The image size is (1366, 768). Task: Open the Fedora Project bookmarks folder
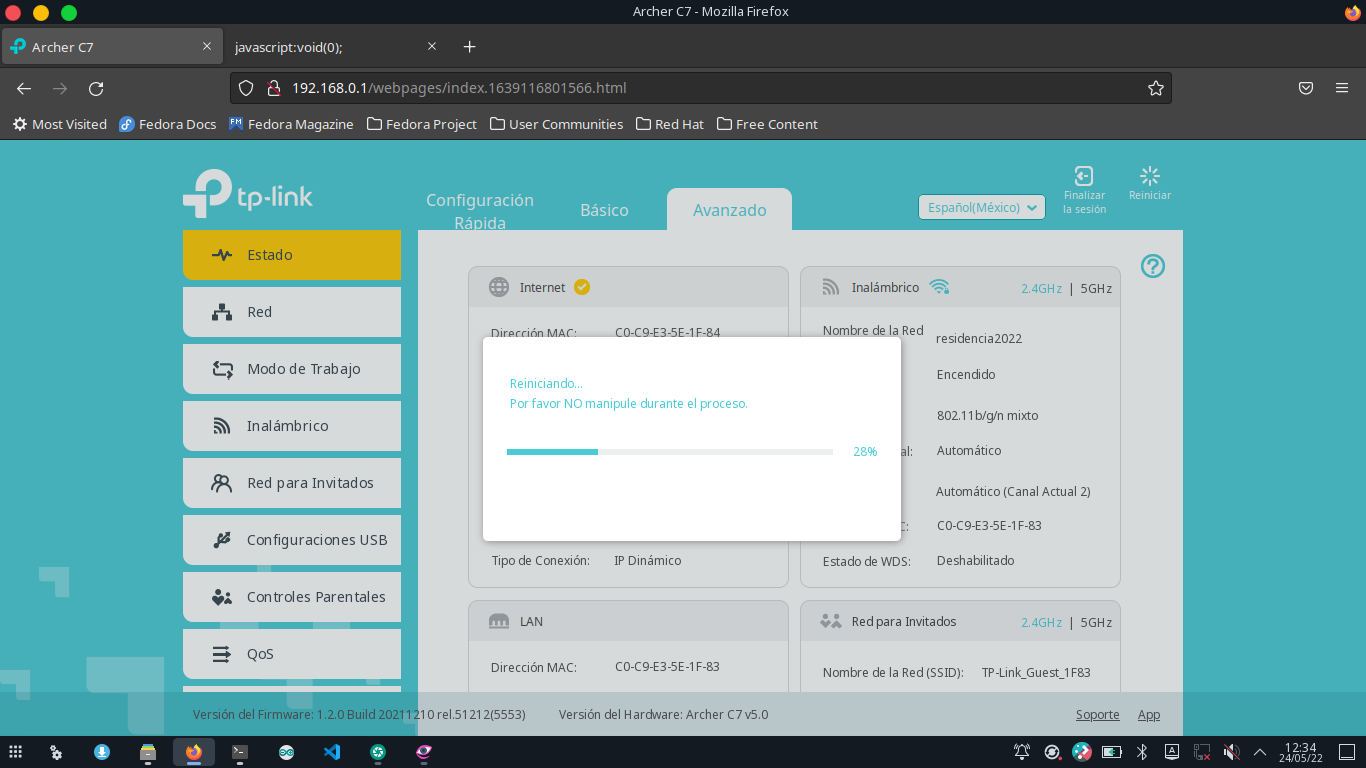point(422,124)
